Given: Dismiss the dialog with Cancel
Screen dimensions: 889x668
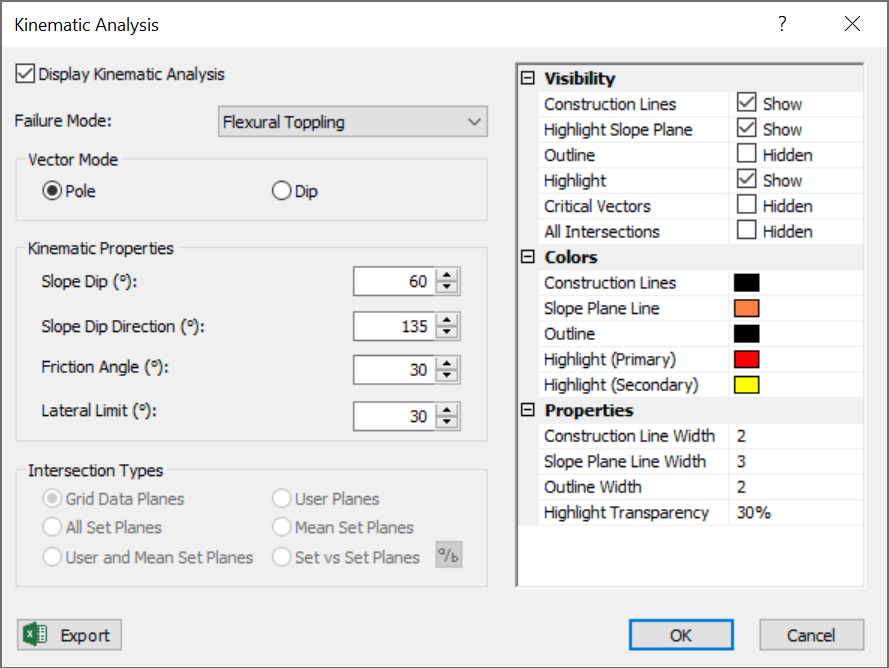Looking at the screenshot, I should pyautogui.click(x=811, y=634).
